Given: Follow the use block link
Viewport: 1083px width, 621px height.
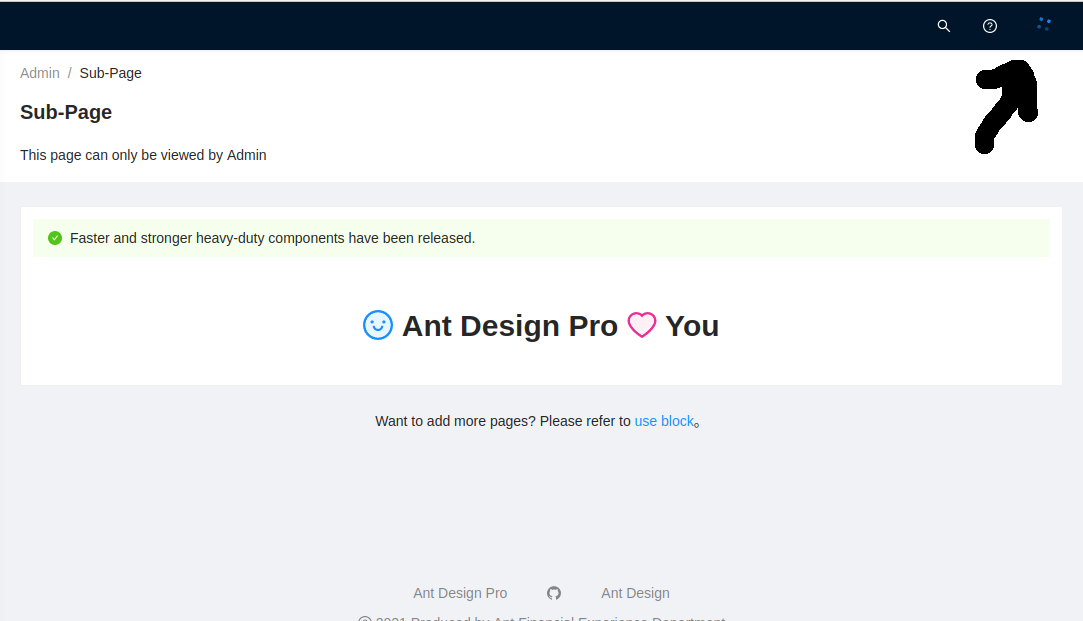Looking at the screenshot, I should (664, 420).
